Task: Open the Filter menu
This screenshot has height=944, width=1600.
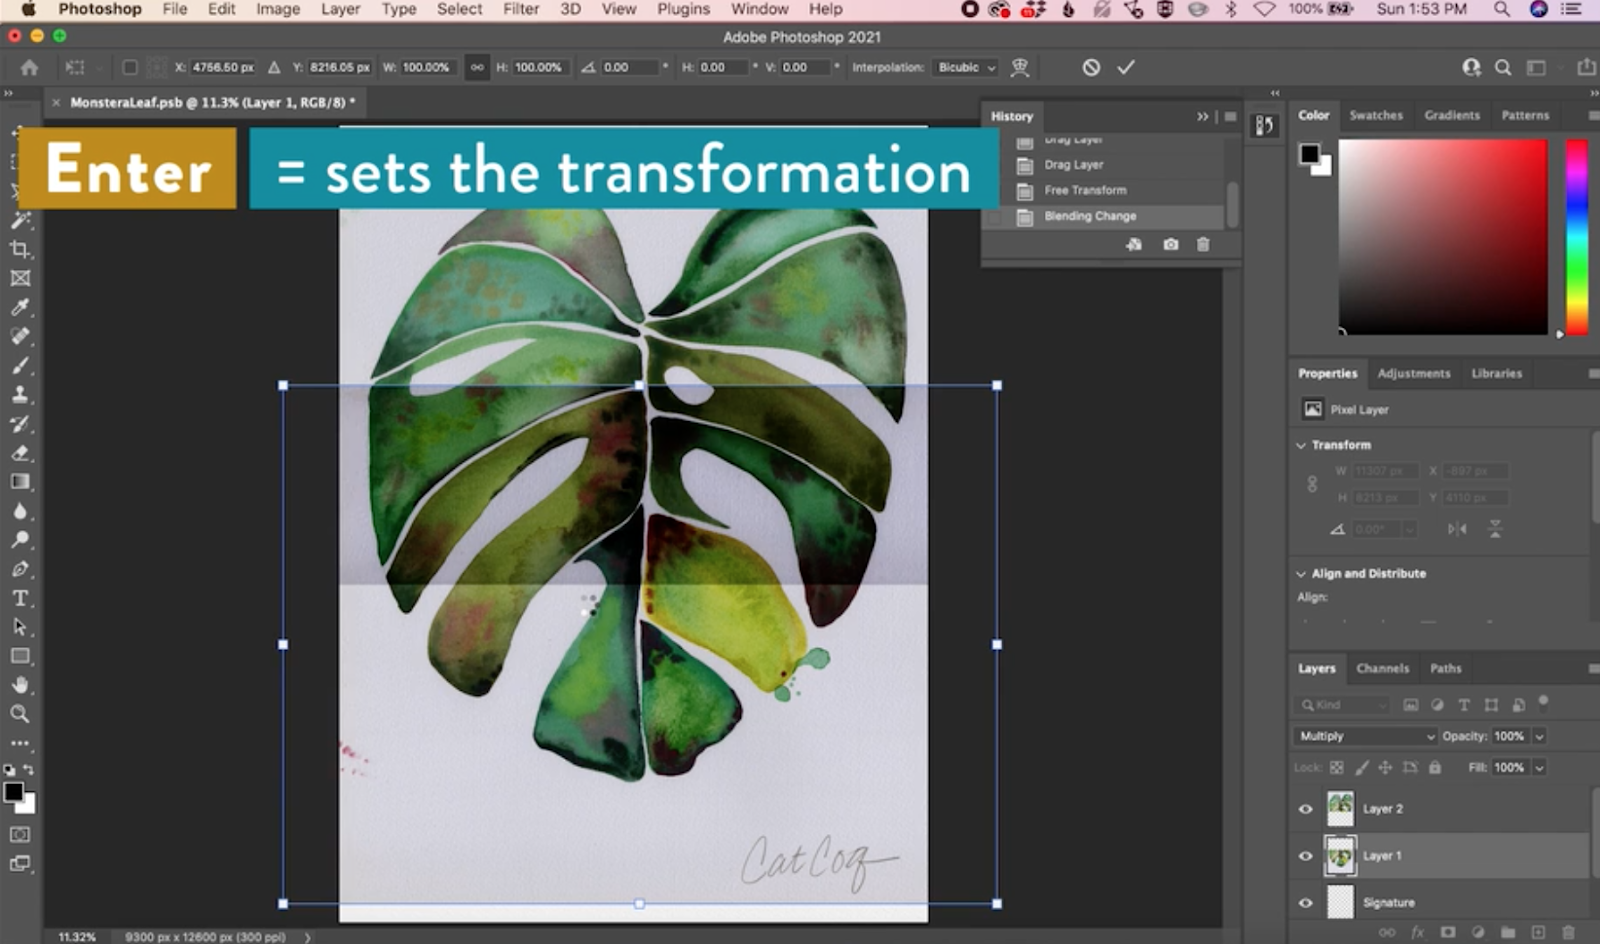Action: pos(520,9)
